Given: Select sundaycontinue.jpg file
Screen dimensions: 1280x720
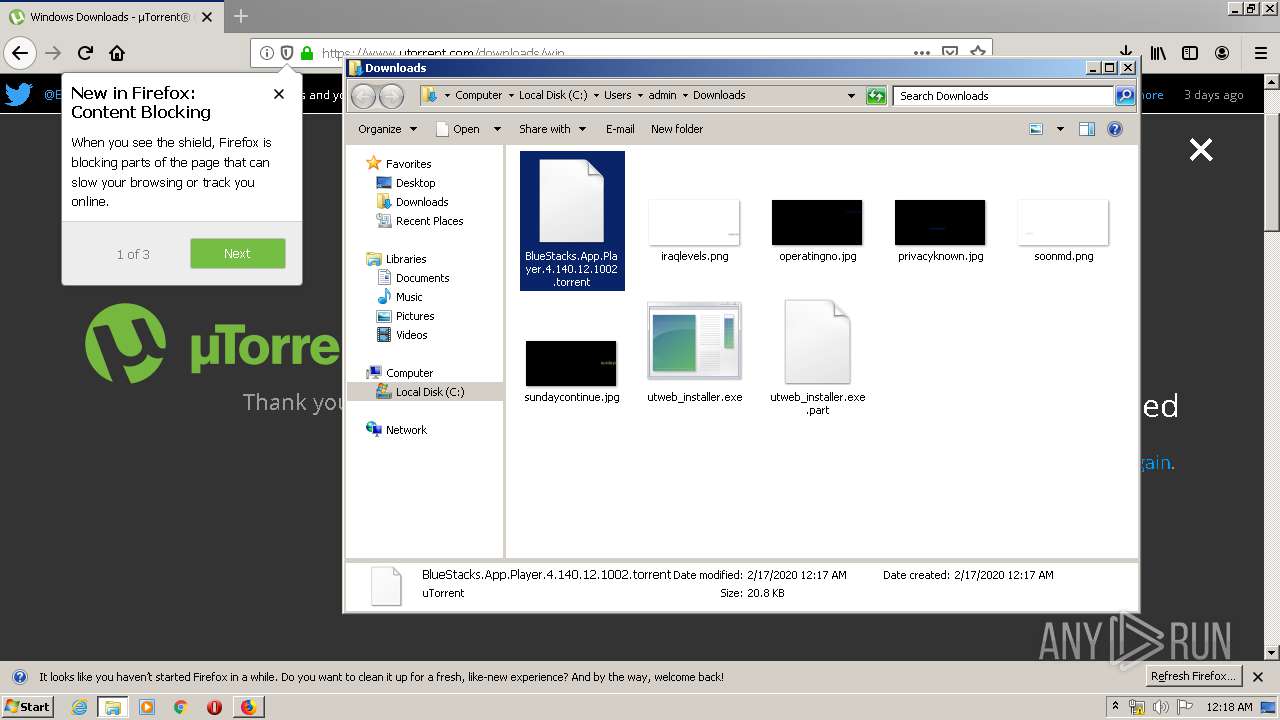Looking at the screenshot, I should click(571, 371).
